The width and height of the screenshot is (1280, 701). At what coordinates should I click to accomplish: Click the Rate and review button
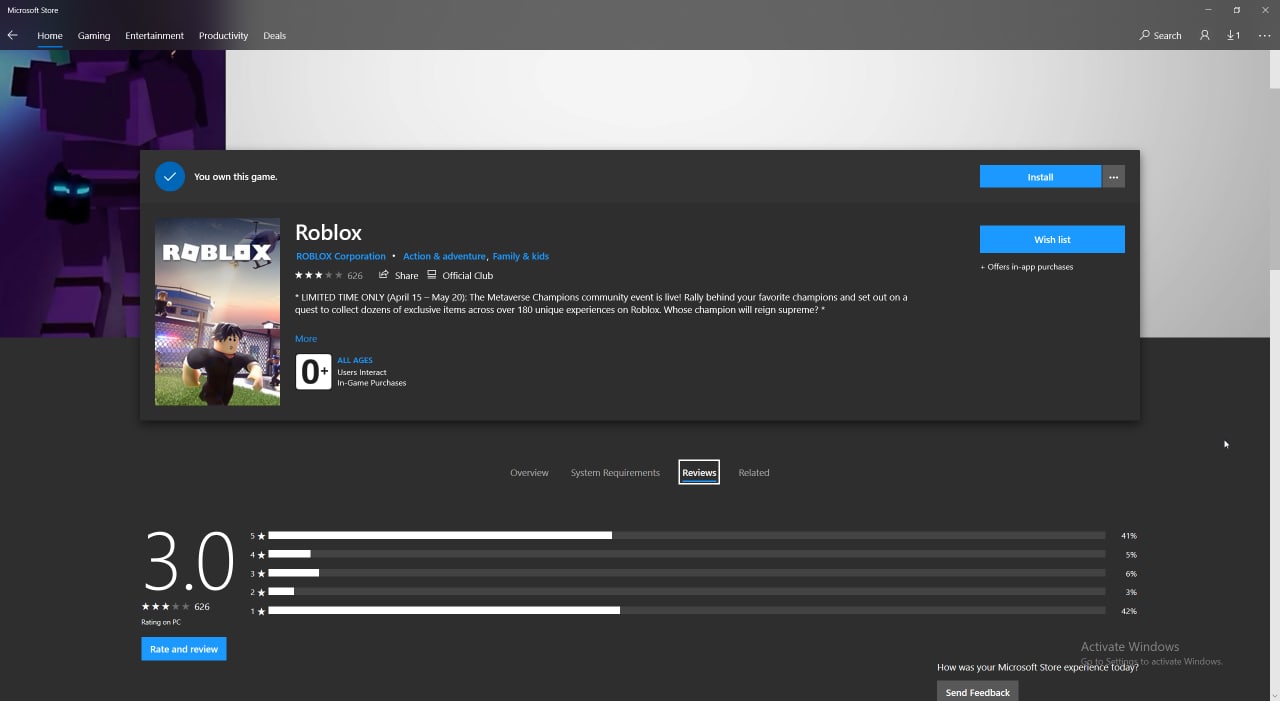tap(184, 649)
